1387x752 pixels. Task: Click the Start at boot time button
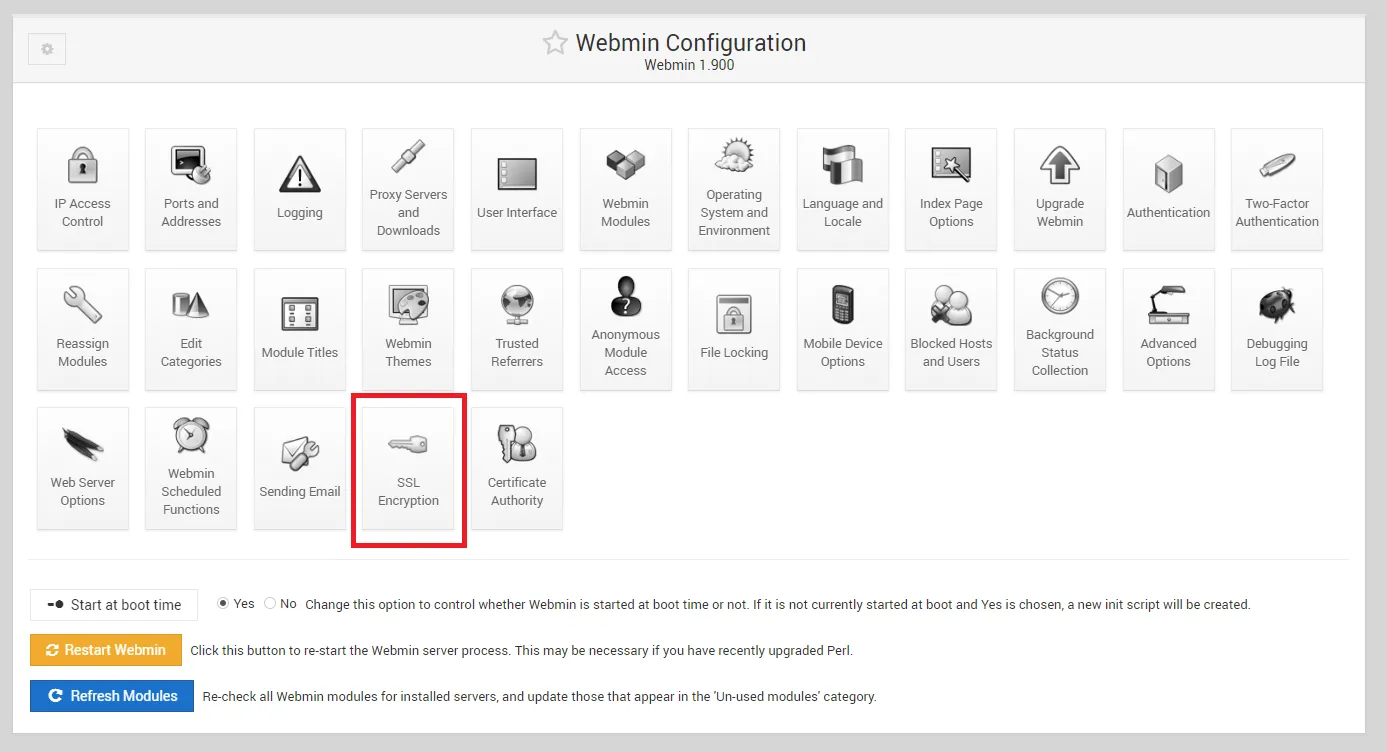pos(114,605)
